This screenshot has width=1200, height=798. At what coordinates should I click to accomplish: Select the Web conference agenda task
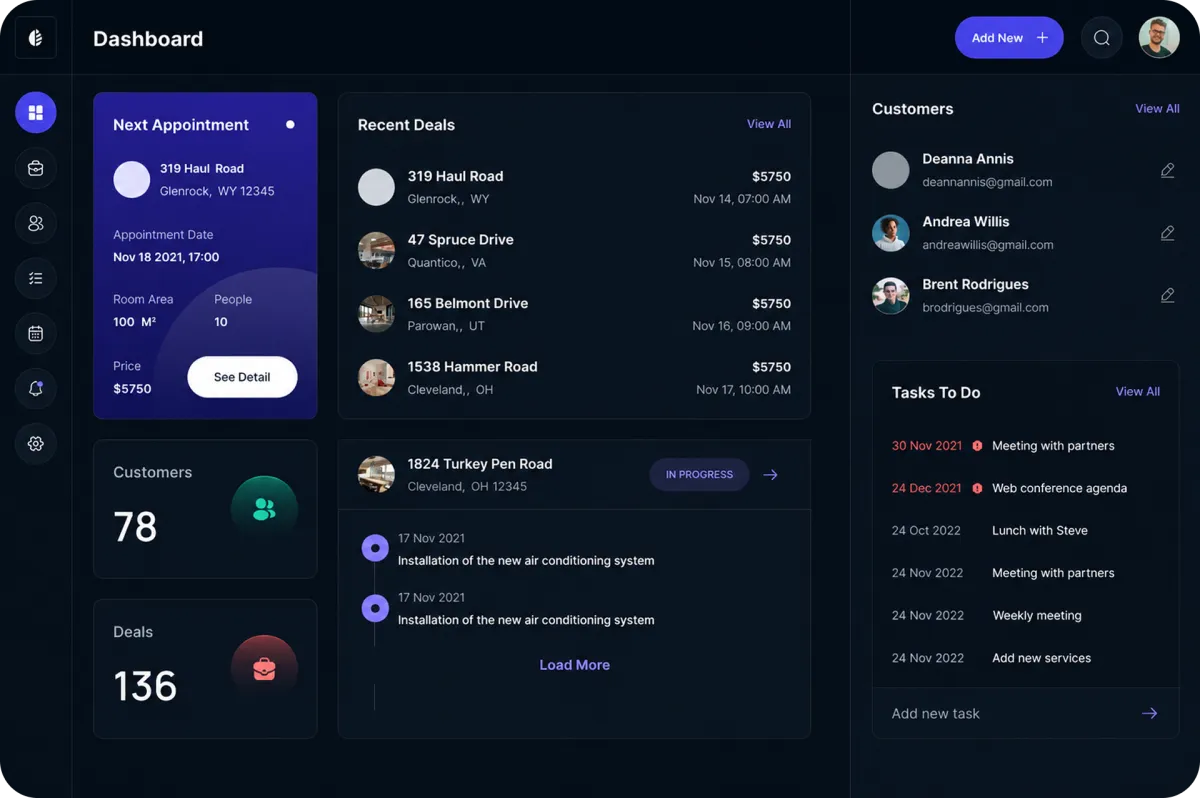(x=1059, y=488)
